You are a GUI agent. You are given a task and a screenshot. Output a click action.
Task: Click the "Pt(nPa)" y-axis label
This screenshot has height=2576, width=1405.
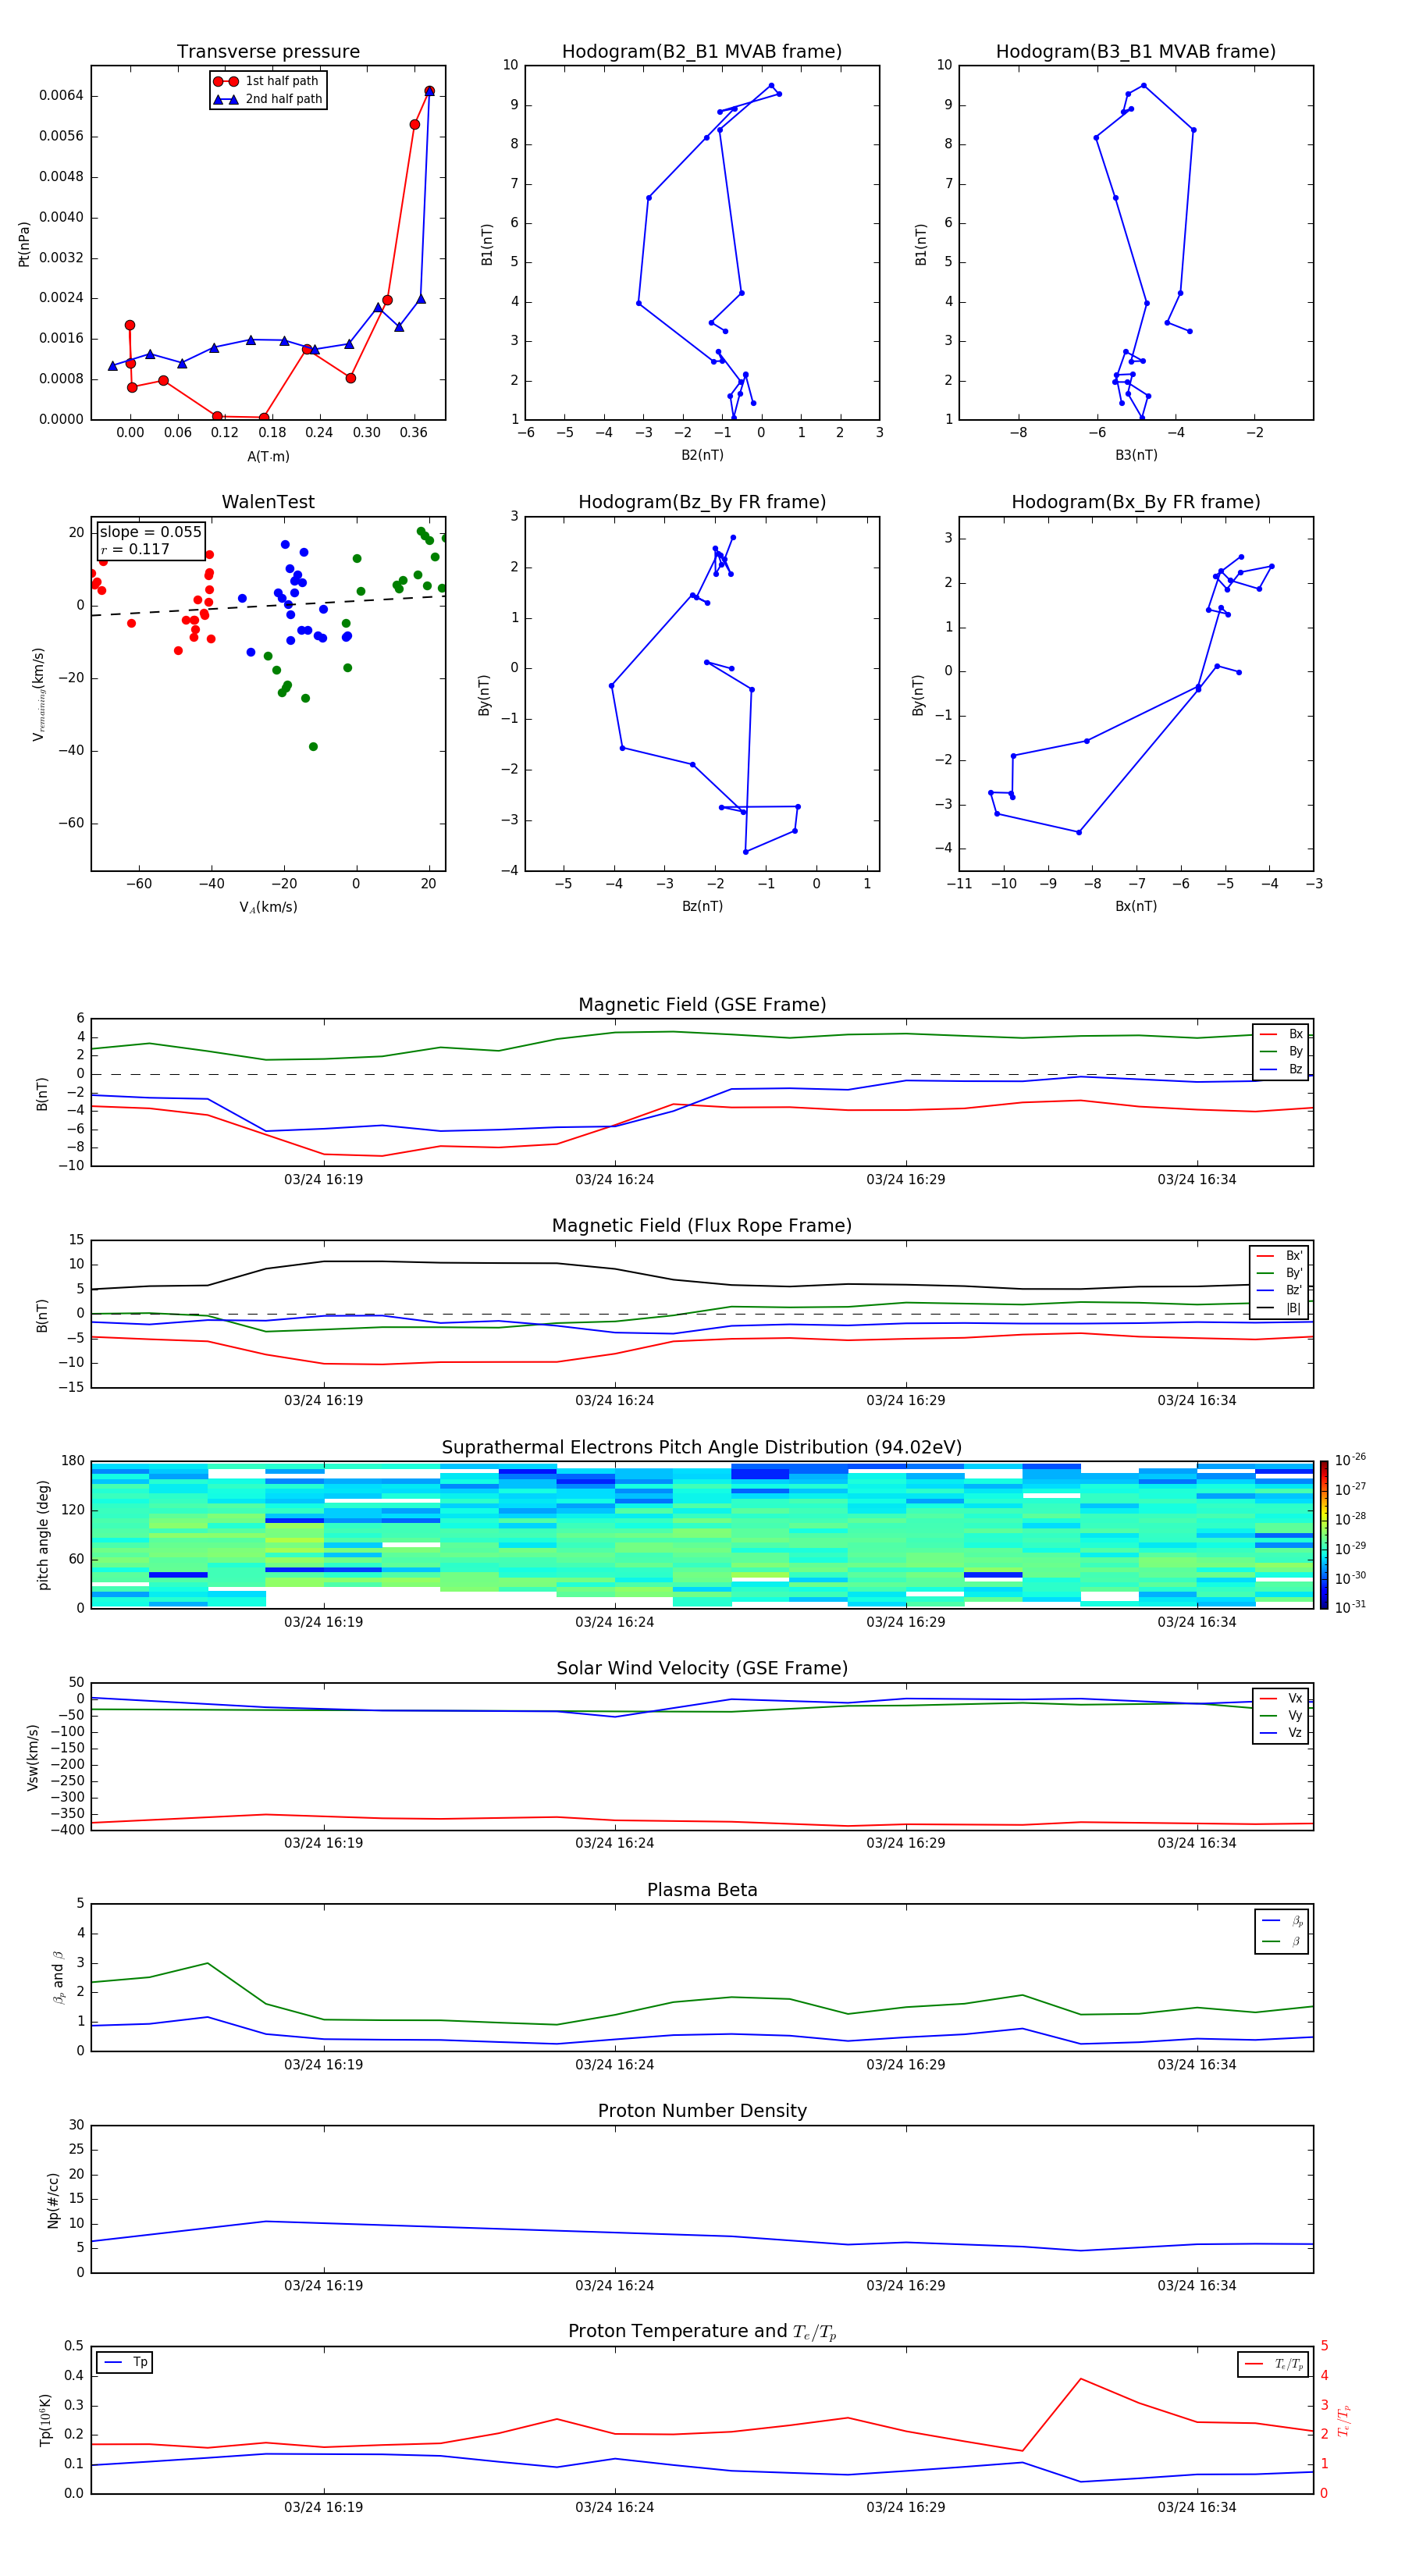24,243
